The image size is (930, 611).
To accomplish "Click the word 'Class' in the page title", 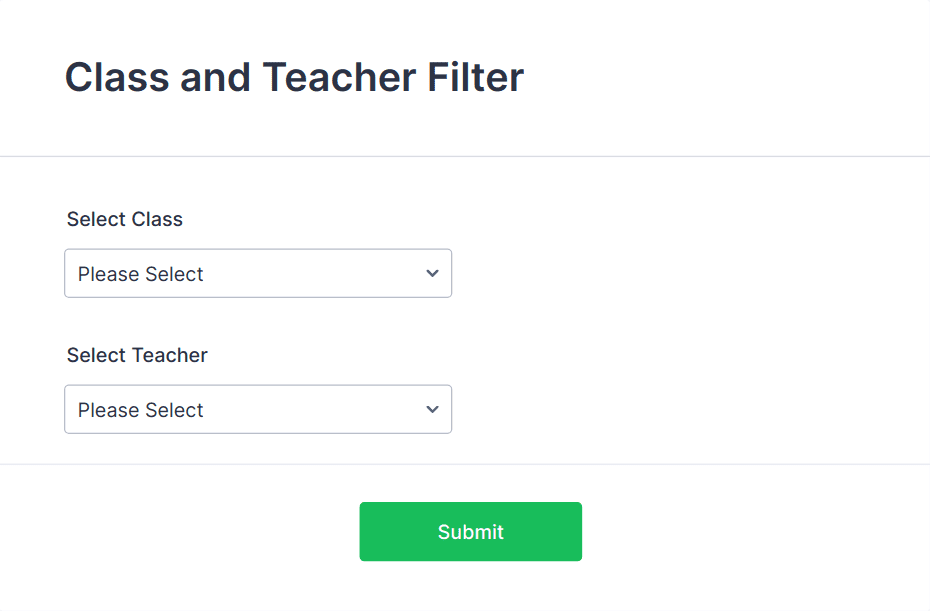I will [117, 77].
